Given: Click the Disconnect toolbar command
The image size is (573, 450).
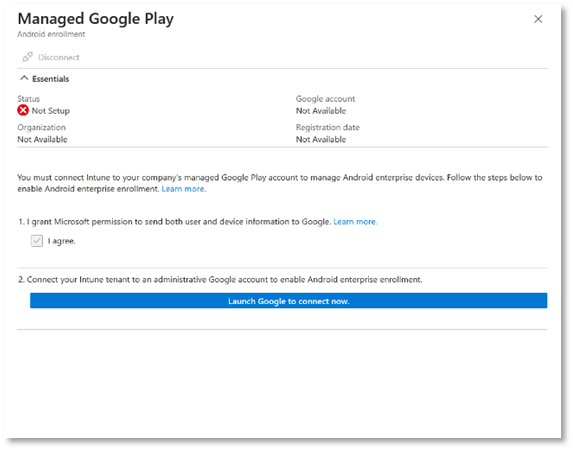Looking at the screenshot, I should pyautogui.click(x=51, y=57).
